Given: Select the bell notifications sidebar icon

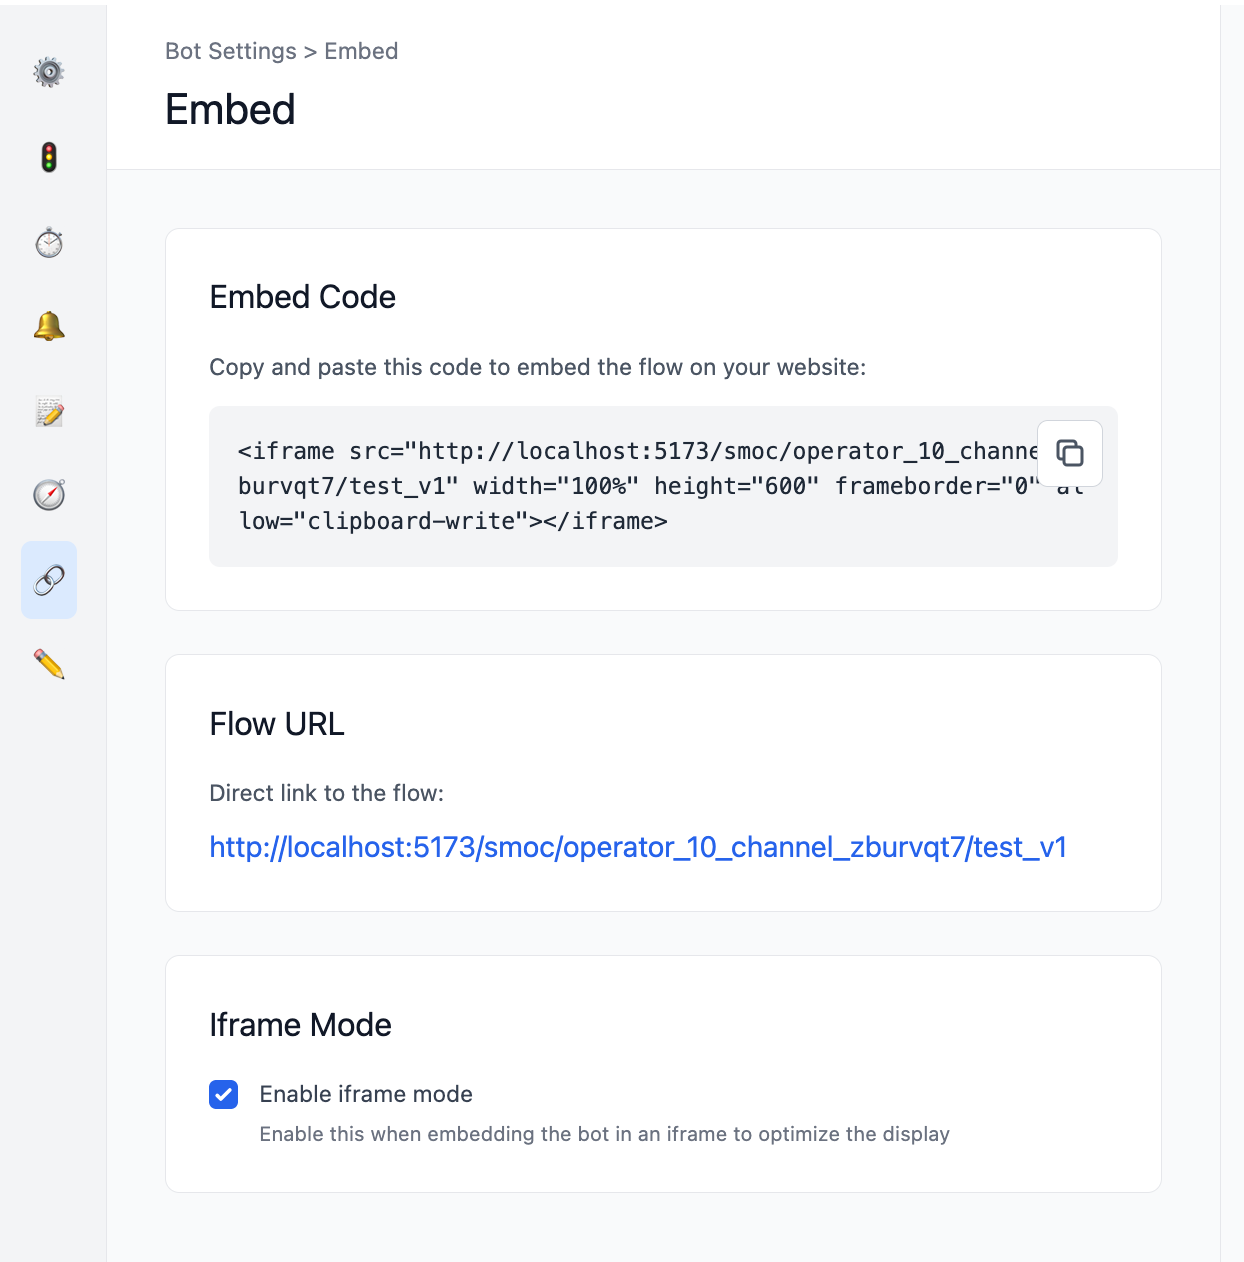Looking at the screenshot, I should (49, 326).
